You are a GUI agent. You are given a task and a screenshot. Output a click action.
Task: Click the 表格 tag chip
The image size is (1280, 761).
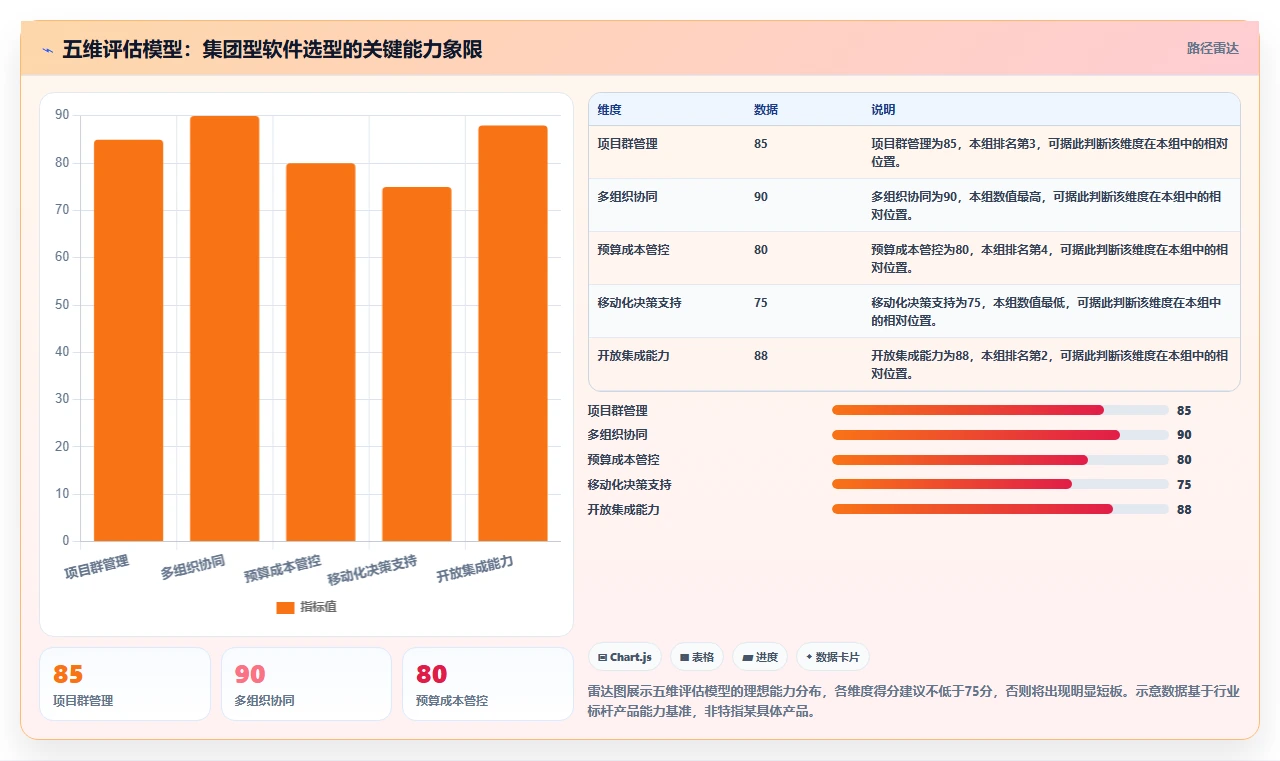(x=696, y=657)
